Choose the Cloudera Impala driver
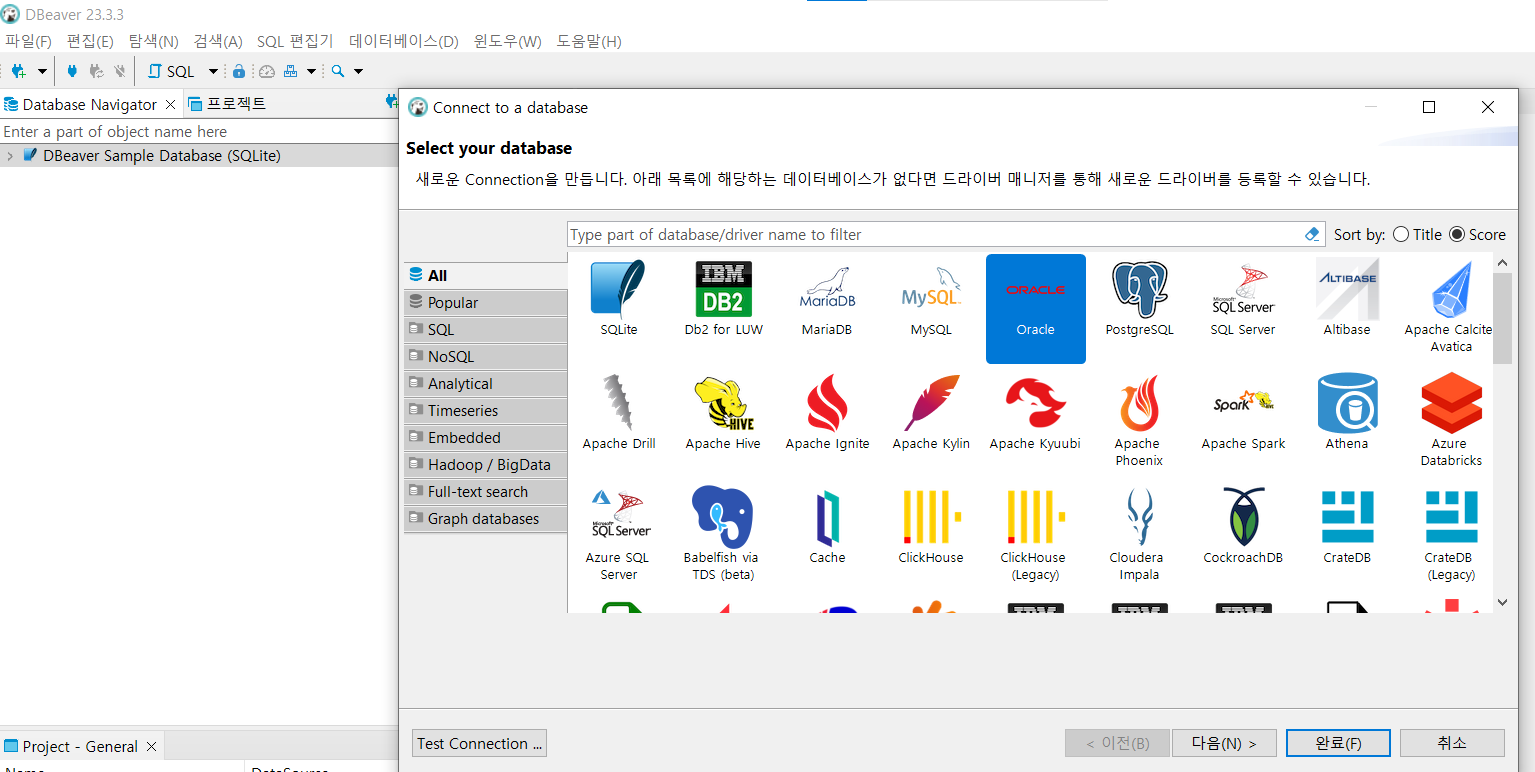This screenshot has height=772, width=1535. click(x=1139, y=535)
